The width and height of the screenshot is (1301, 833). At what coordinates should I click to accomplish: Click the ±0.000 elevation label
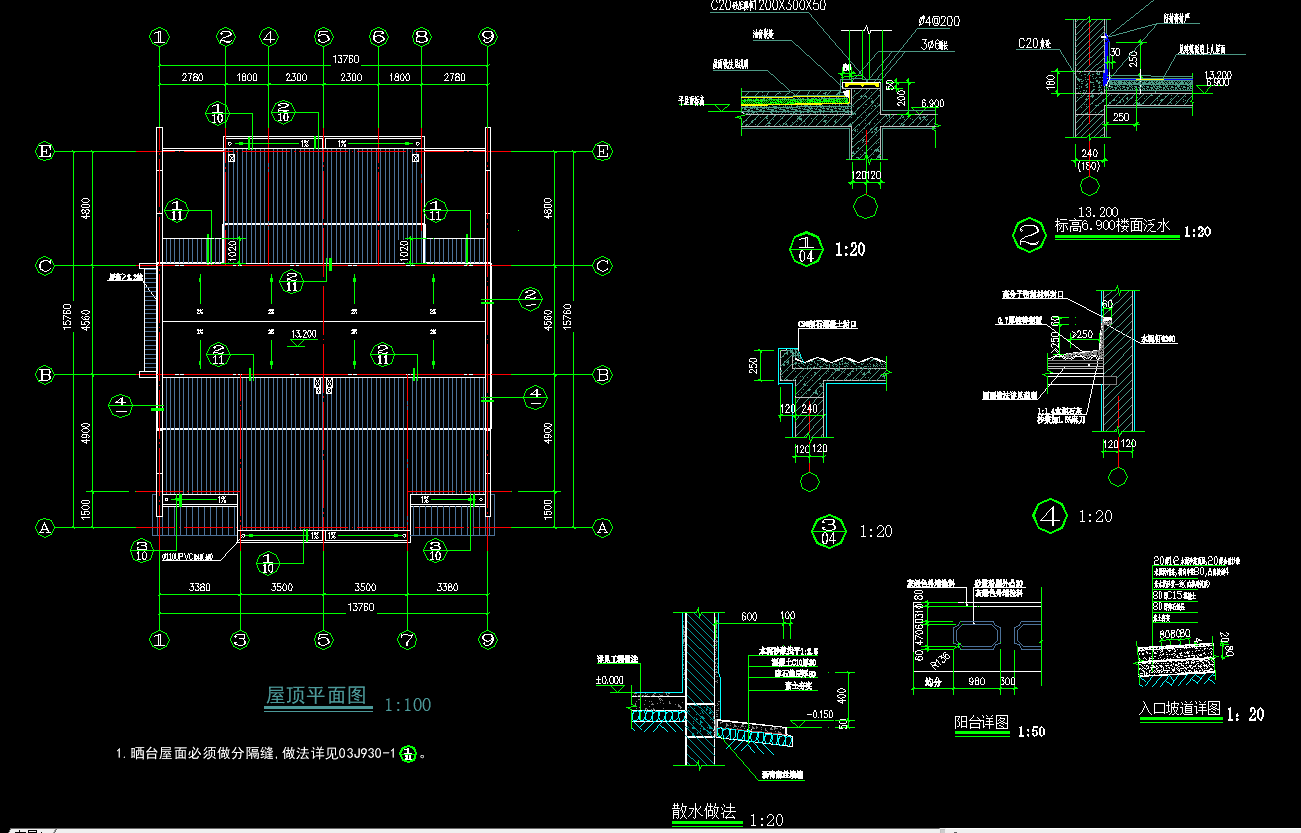pos(611,682)
